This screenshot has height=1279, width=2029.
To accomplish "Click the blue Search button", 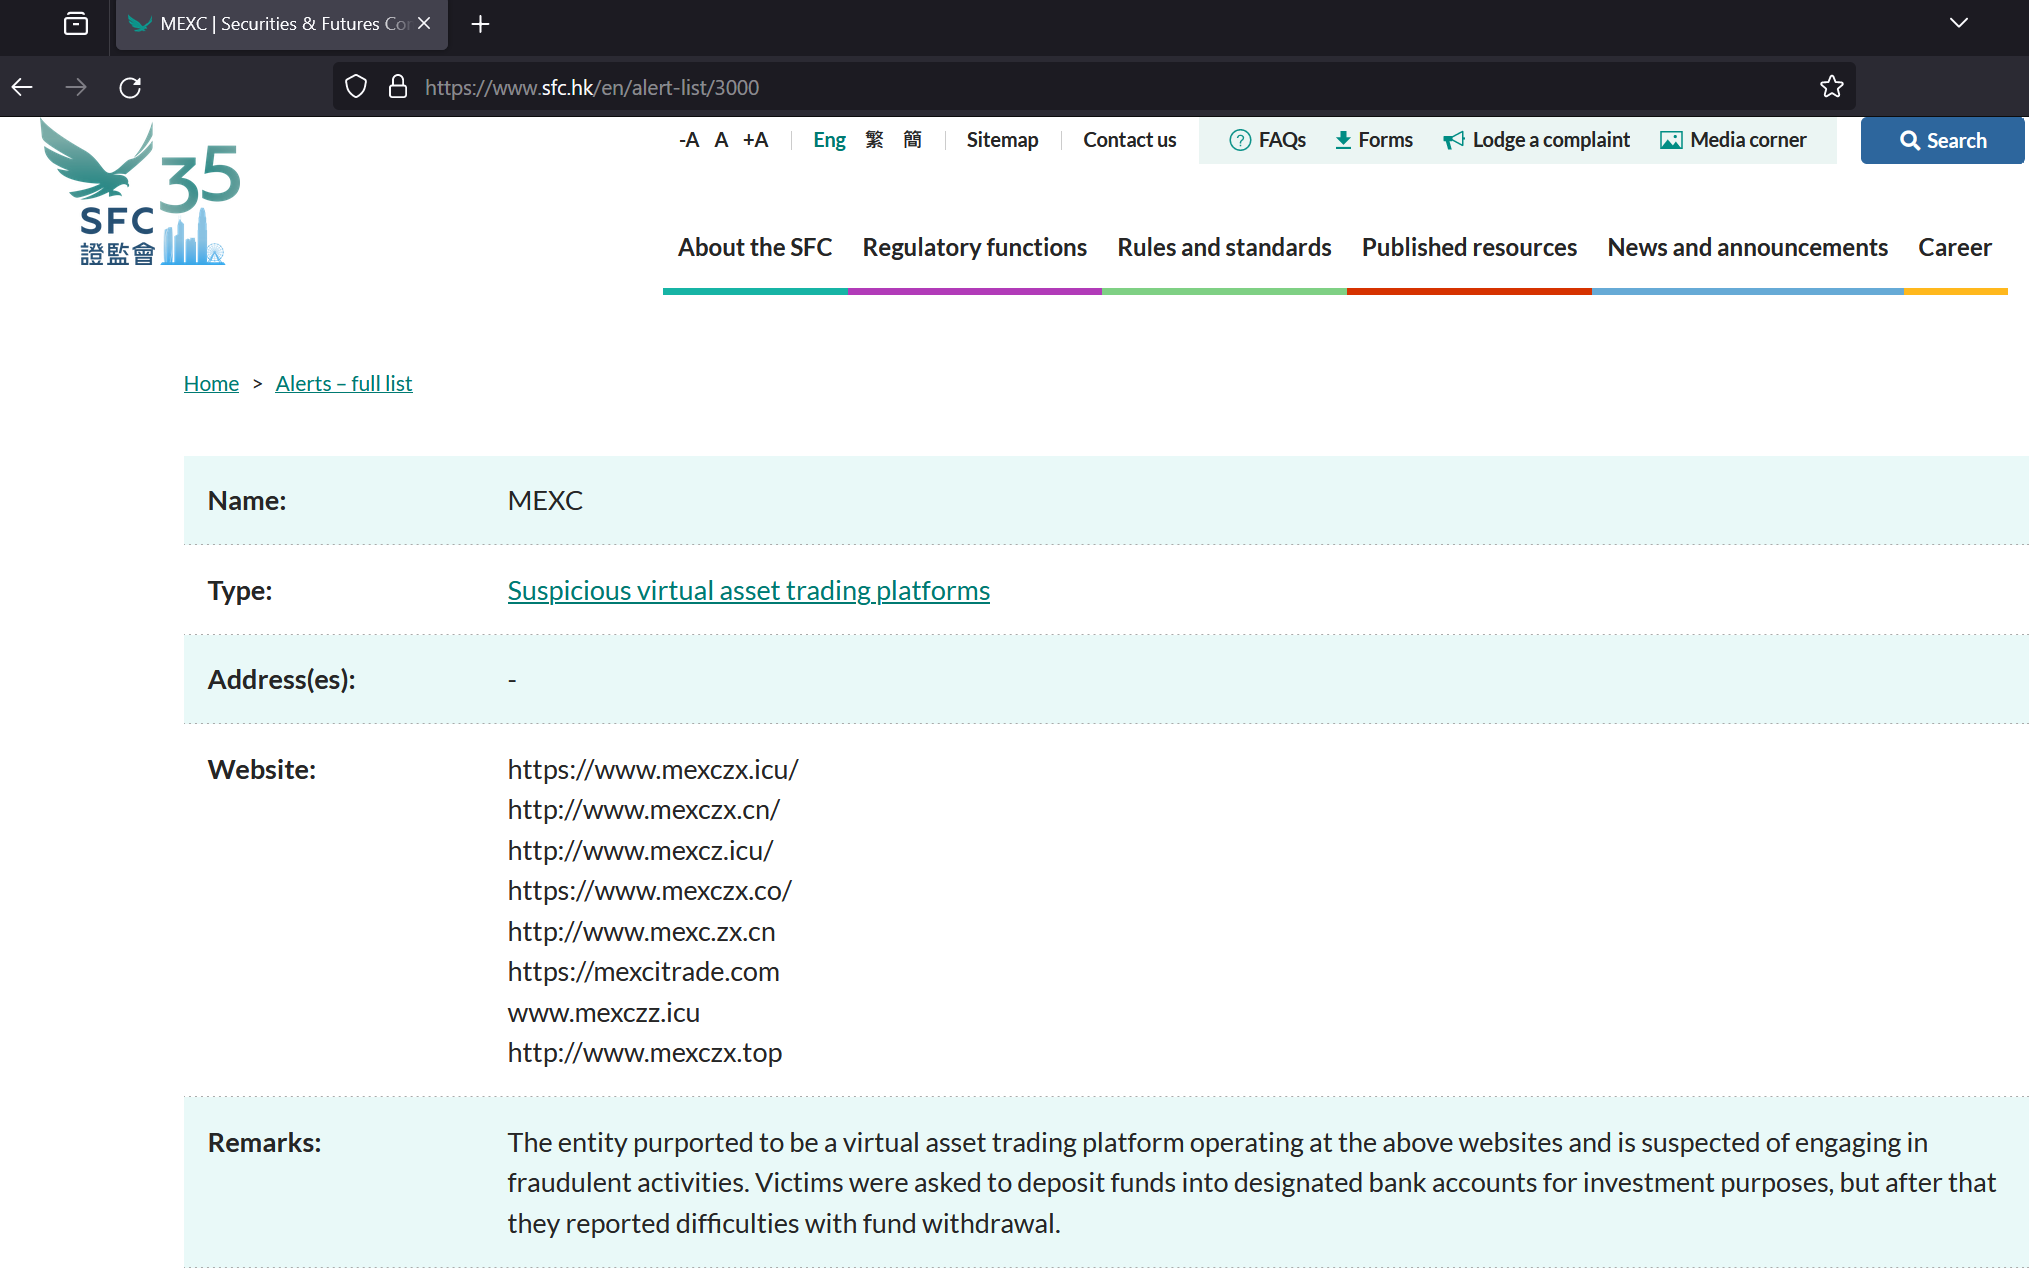I will [1941, 140].
